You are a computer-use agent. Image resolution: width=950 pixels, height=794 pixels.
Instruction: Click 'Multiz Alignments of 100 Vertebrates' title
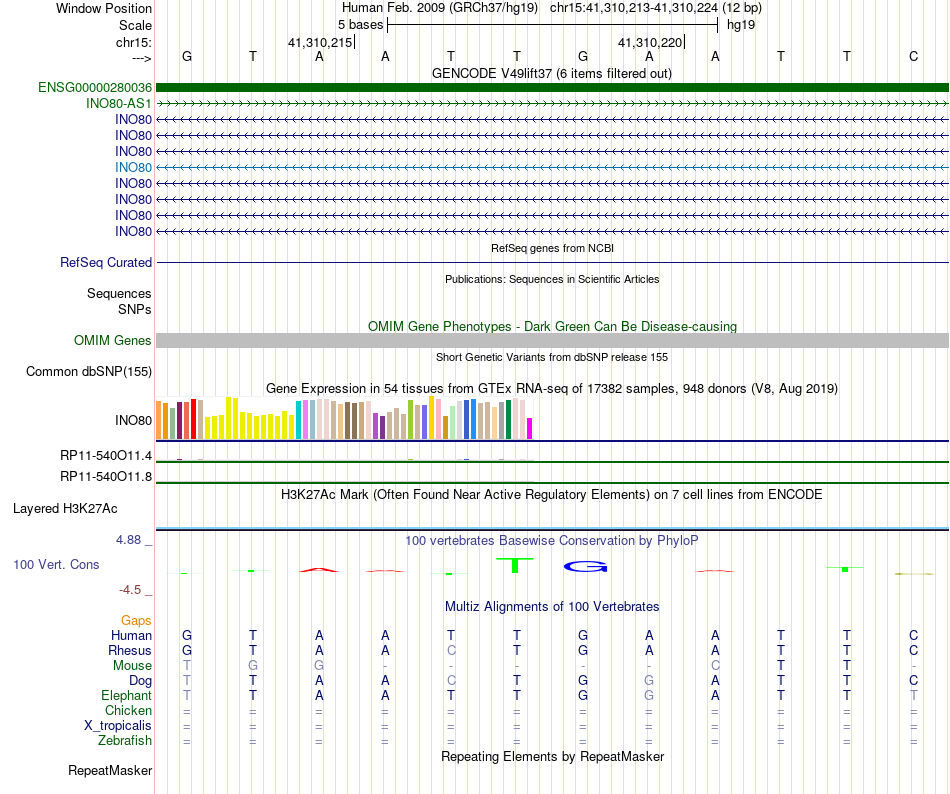[x=552, y=606]
